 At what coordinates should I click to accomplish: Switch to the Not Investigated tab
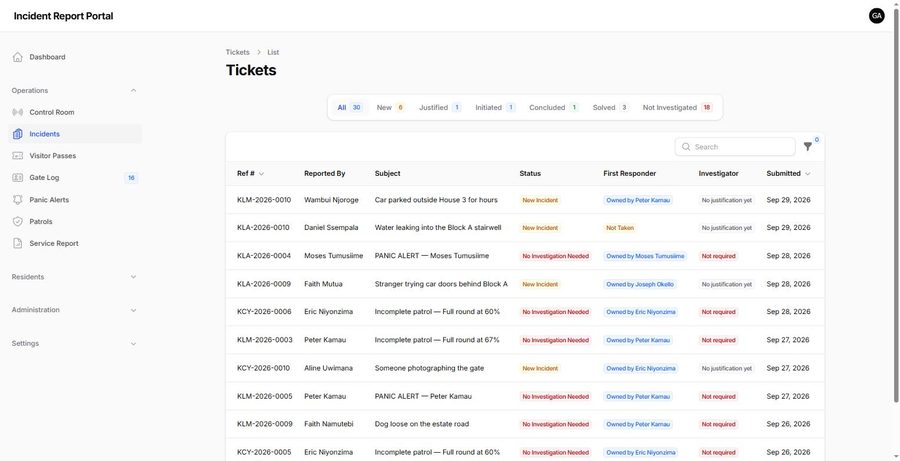[x=677, y=107]
